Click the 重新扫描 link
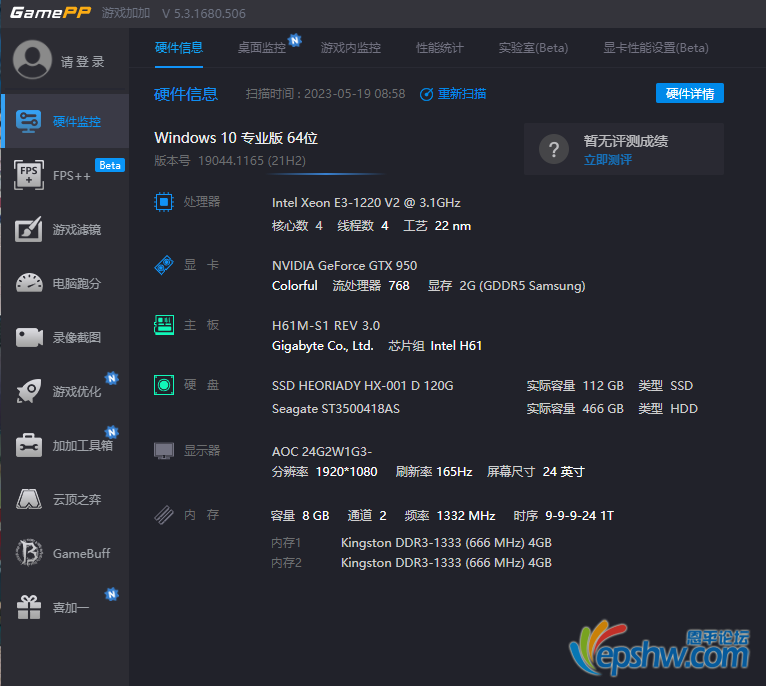This screenshot has width=766, height=686. click(x=462, y=94)
